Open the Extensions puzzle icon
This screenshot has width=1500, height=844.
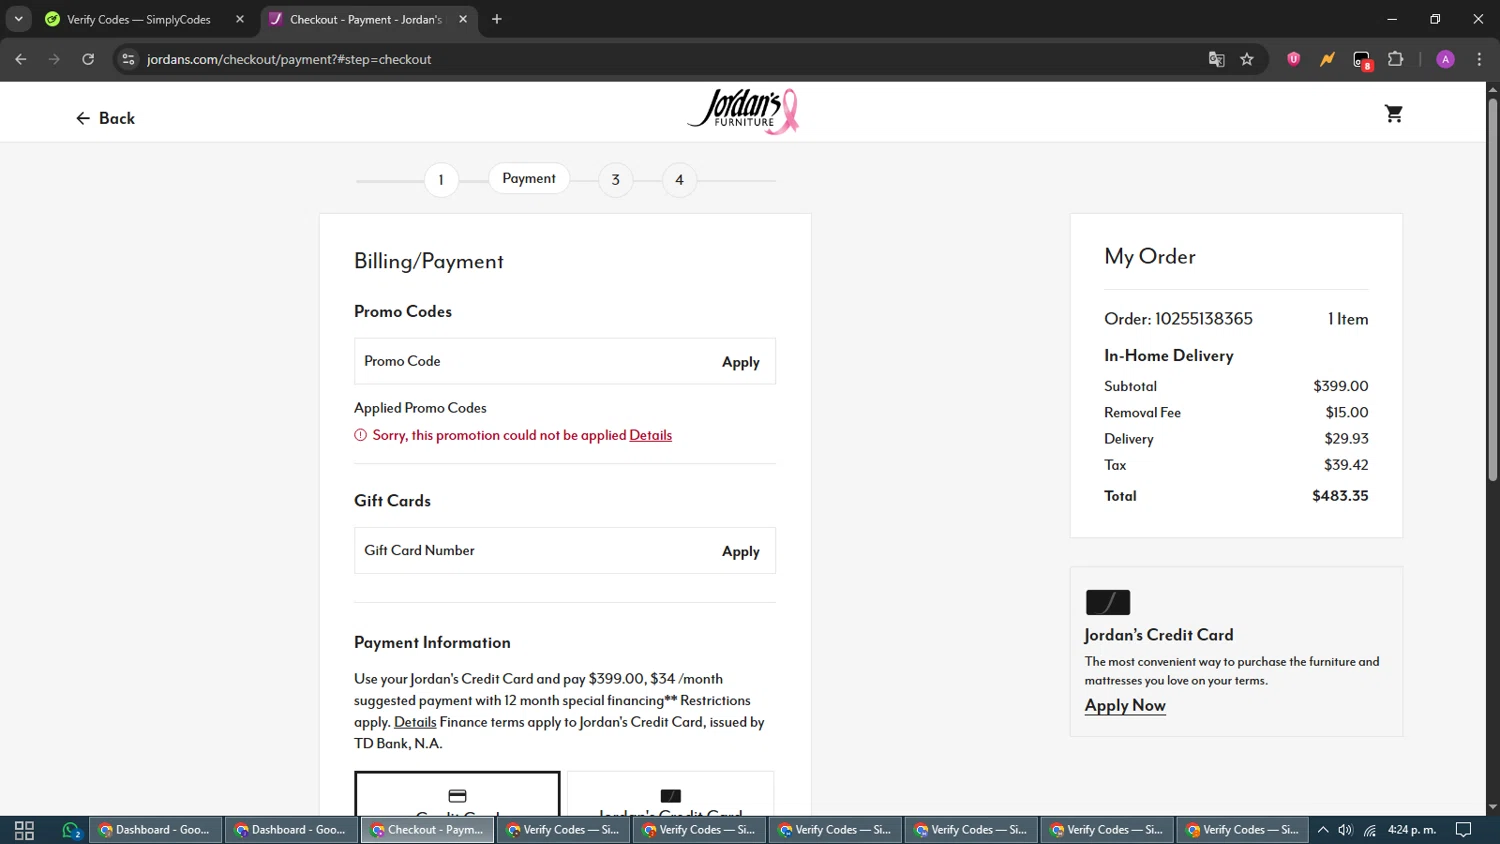1396,59
